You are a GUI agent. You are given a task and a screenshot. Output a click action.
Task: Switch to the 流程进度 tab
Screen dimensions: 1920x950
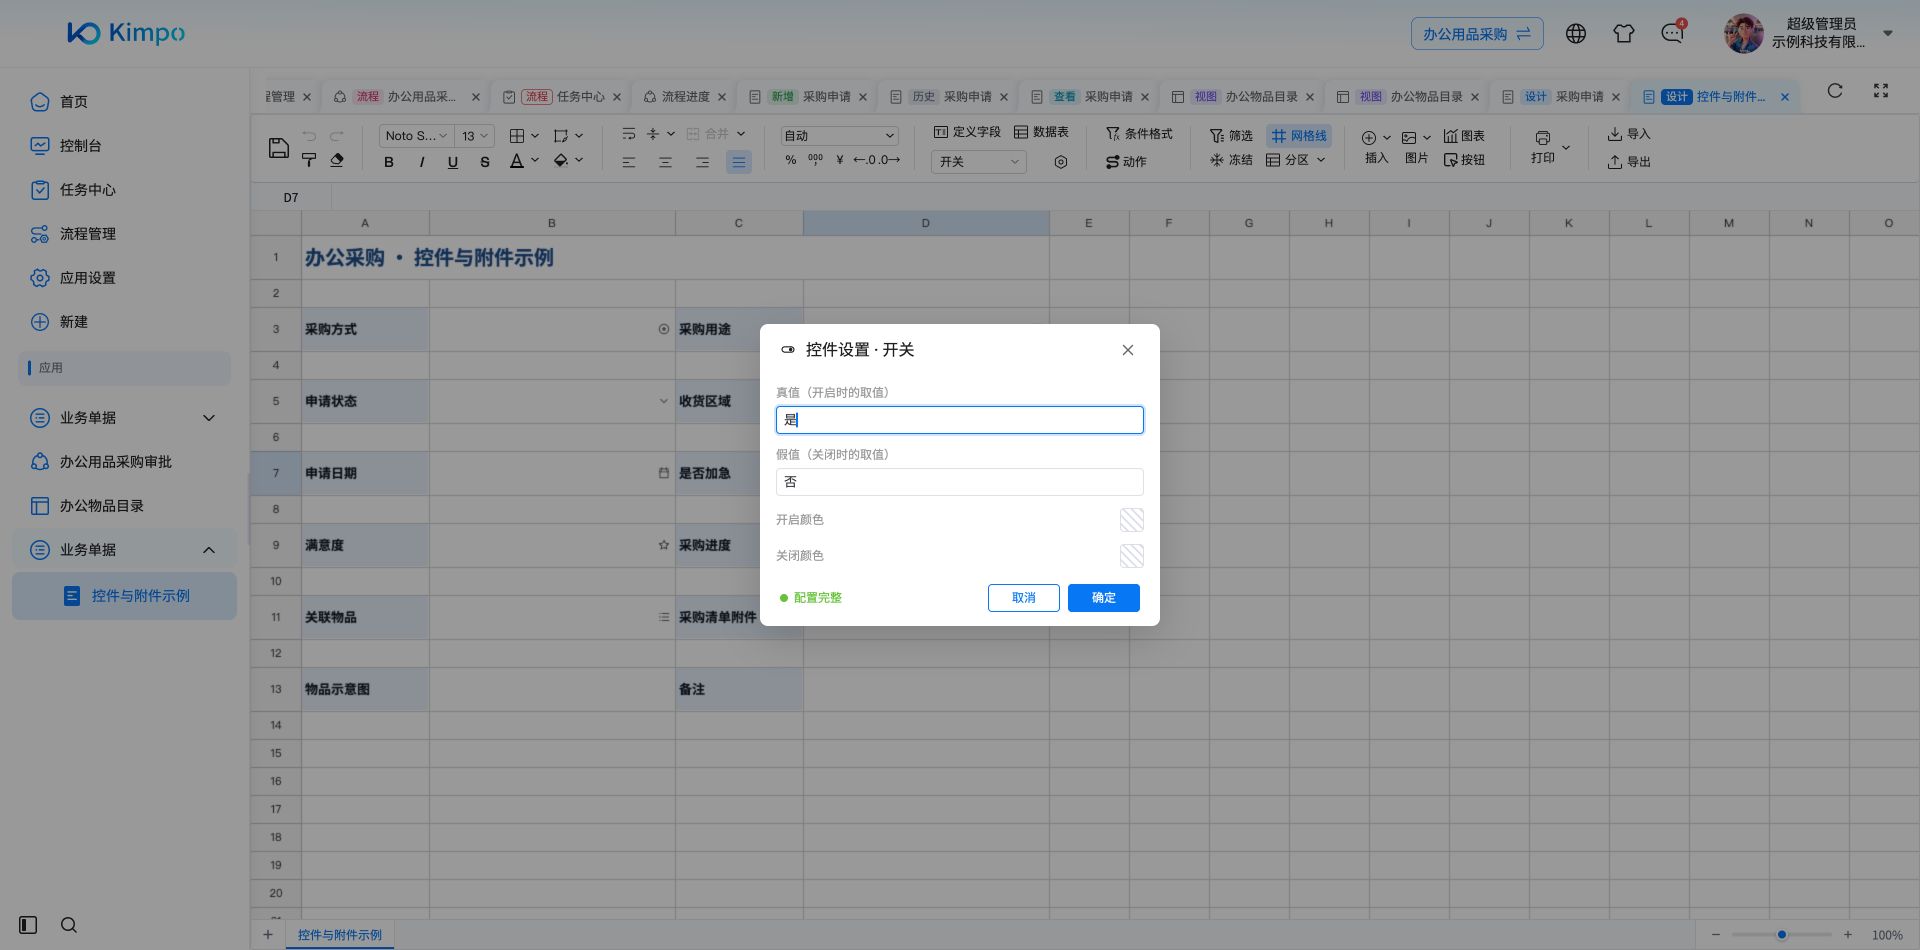(x=685, y=97)
